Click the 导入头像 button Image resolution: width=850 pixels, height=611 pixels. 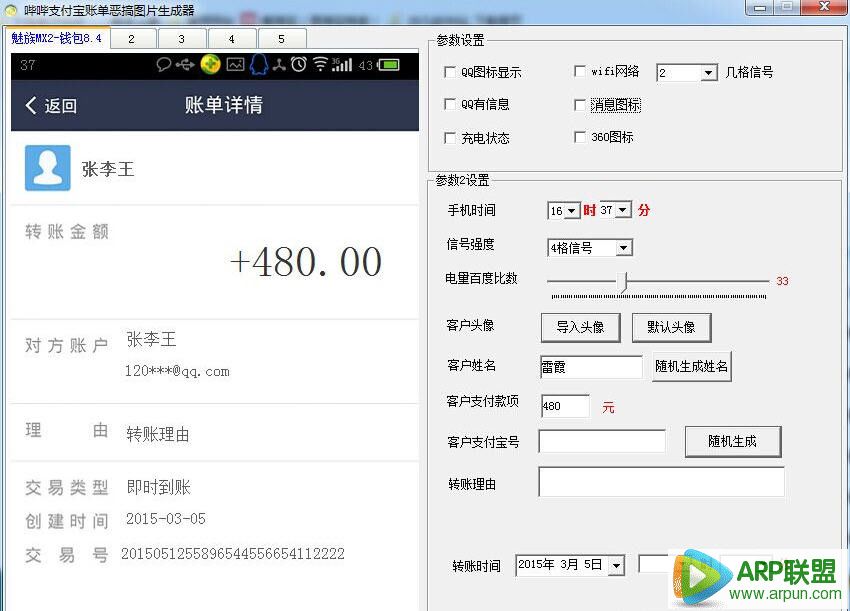(581, 327)
